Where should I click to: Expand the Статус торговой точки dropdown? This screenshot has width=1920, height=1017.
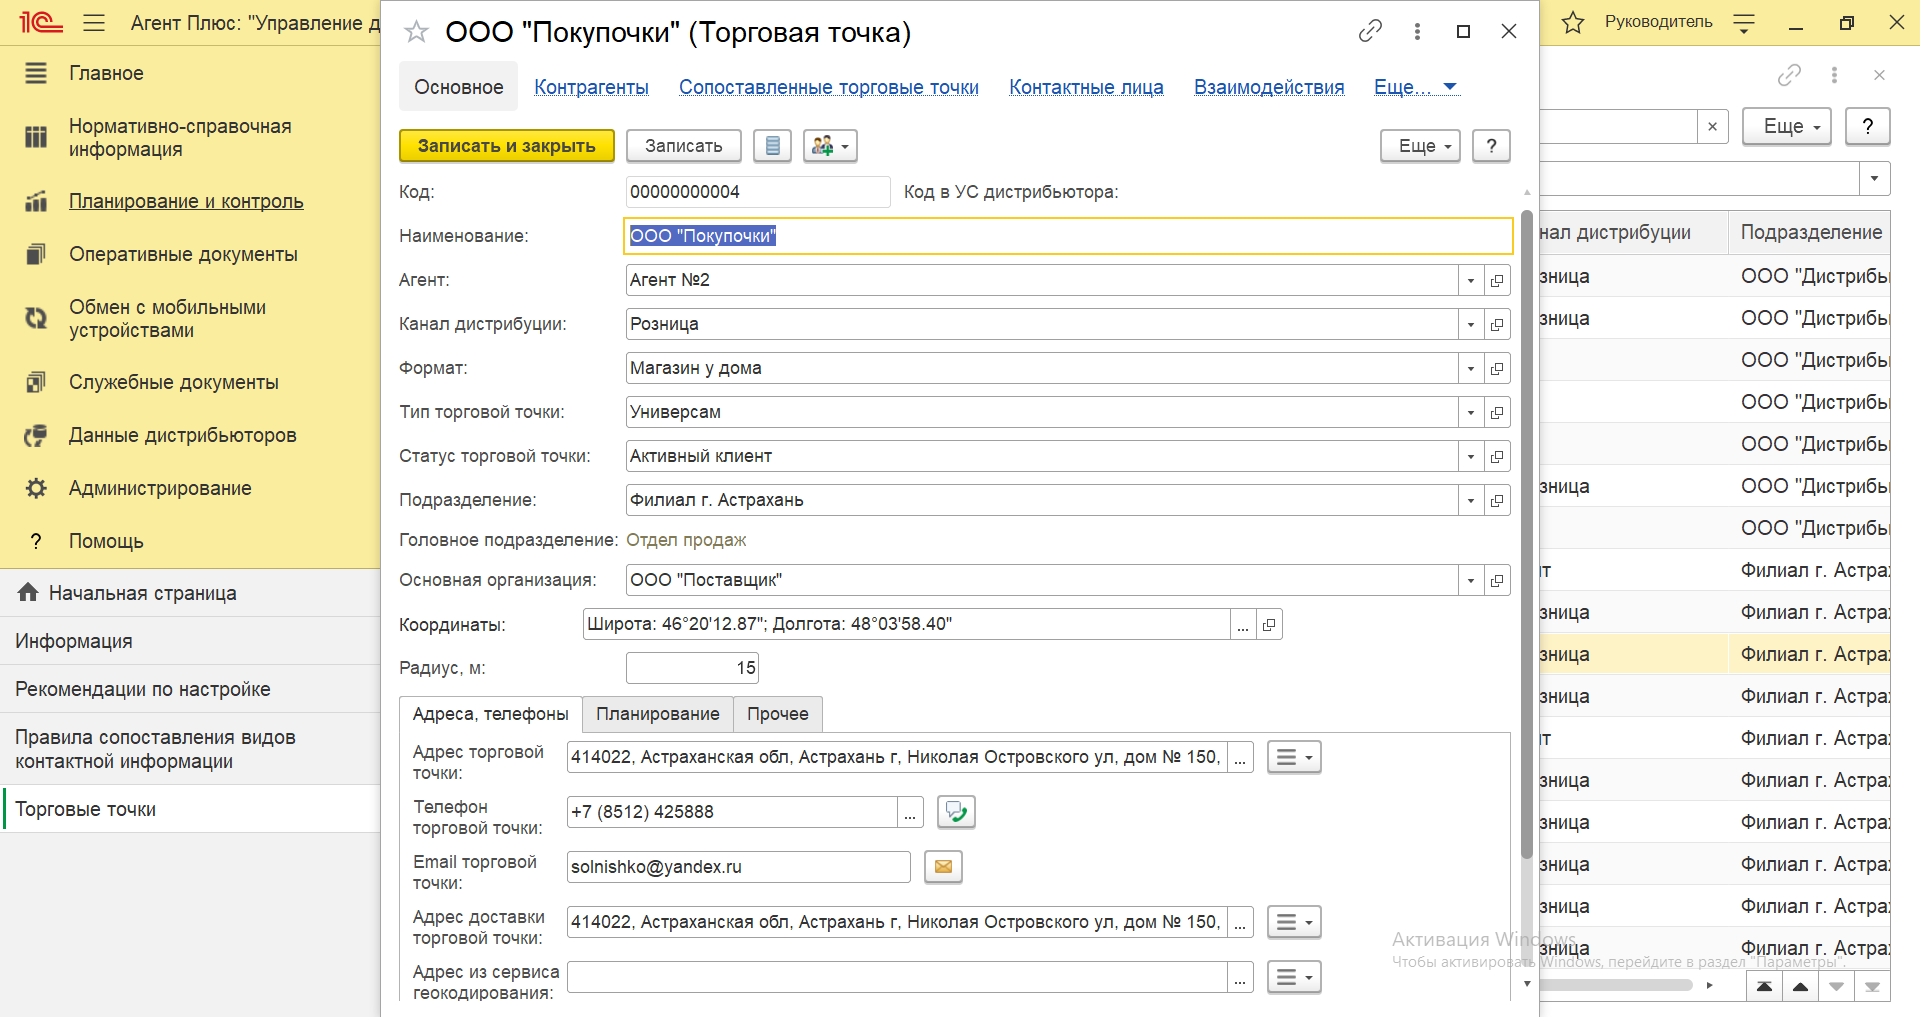1470,456
